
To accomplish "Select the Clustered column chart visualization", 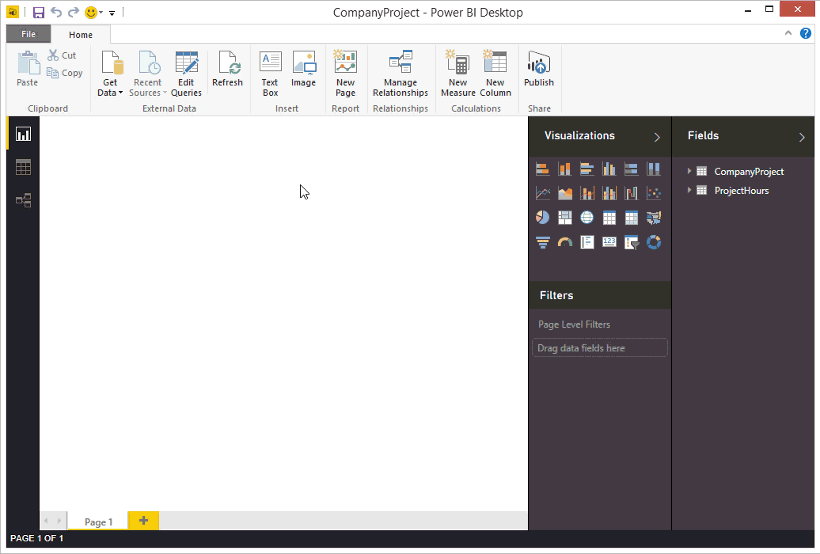I will pyautogui.click(x=609, y=169).
